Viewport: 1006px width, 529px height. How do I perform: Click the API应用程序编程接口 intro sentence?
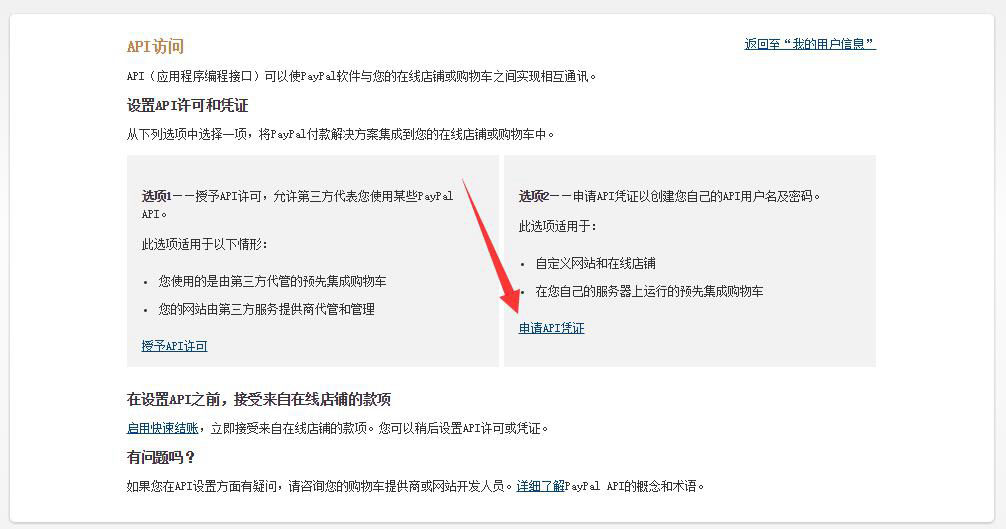click(x=361, y=76)
